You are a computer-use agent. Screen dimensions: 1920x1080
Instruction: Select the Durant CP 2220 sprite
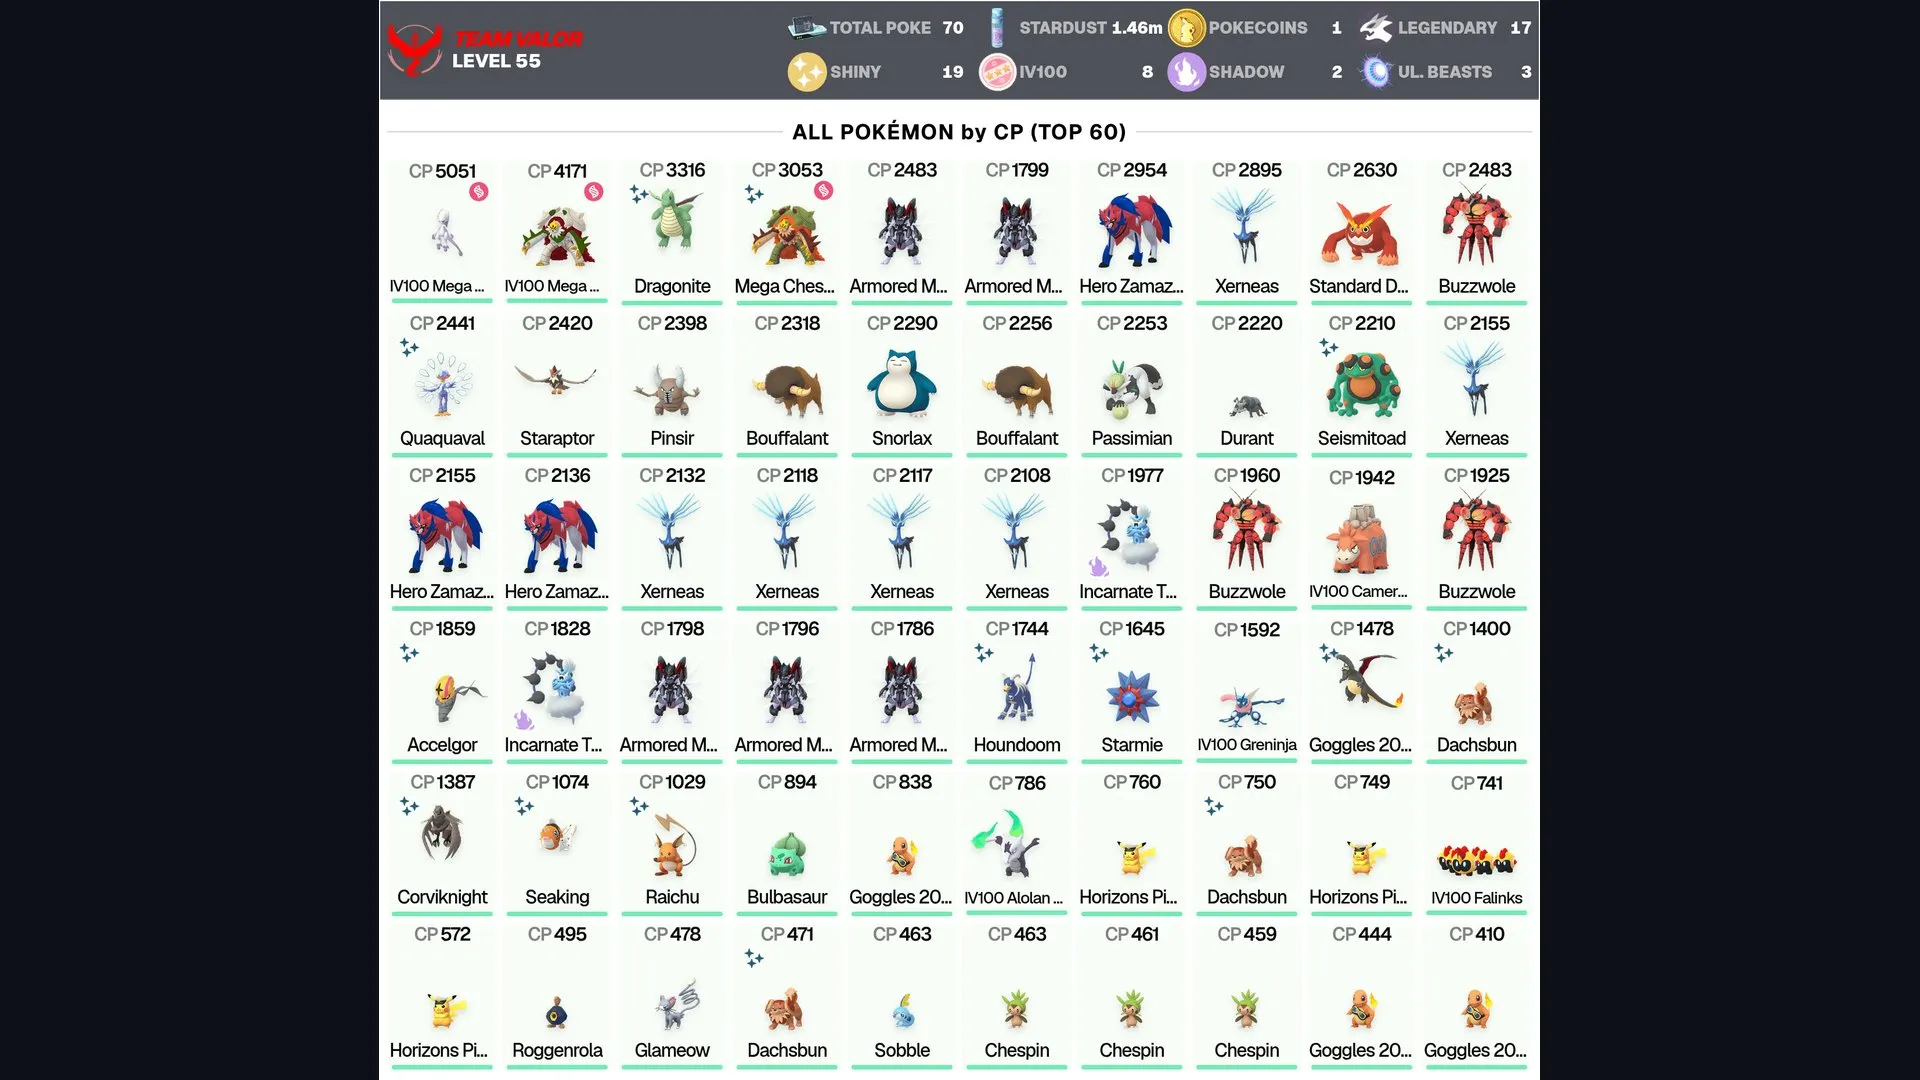click(x=1248, y=406)
